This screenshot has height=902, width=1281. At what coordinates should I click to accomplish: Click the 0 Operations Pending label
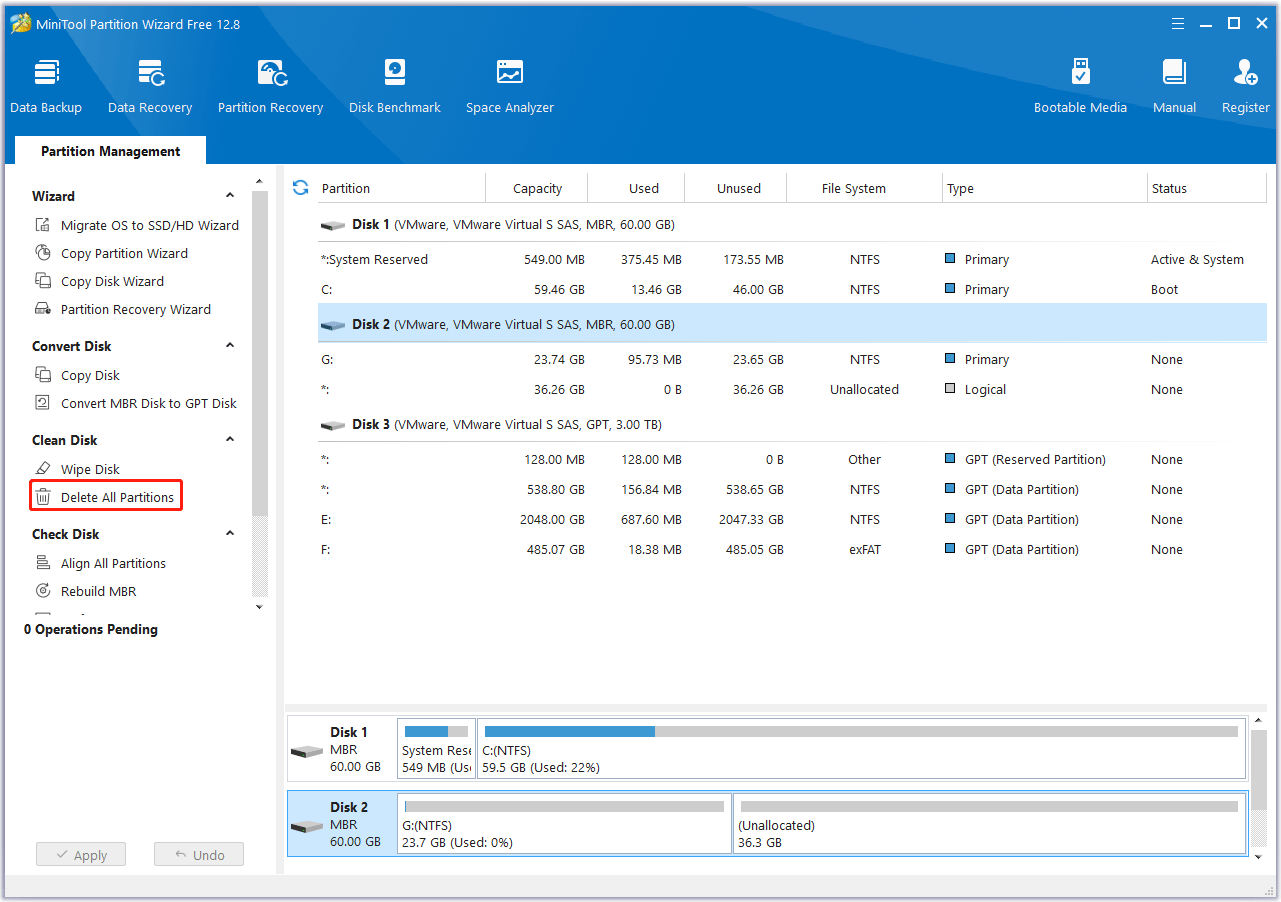coord(91,629)
